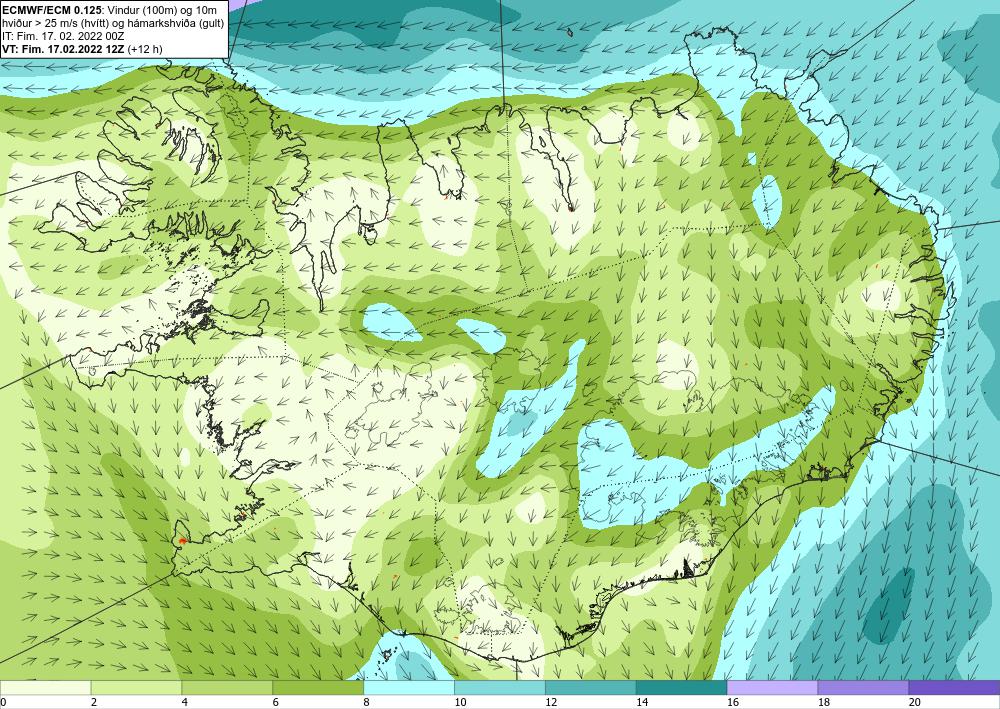
Task: Click the teal 12–14 m/s color swatch
Action: point(591,687)
